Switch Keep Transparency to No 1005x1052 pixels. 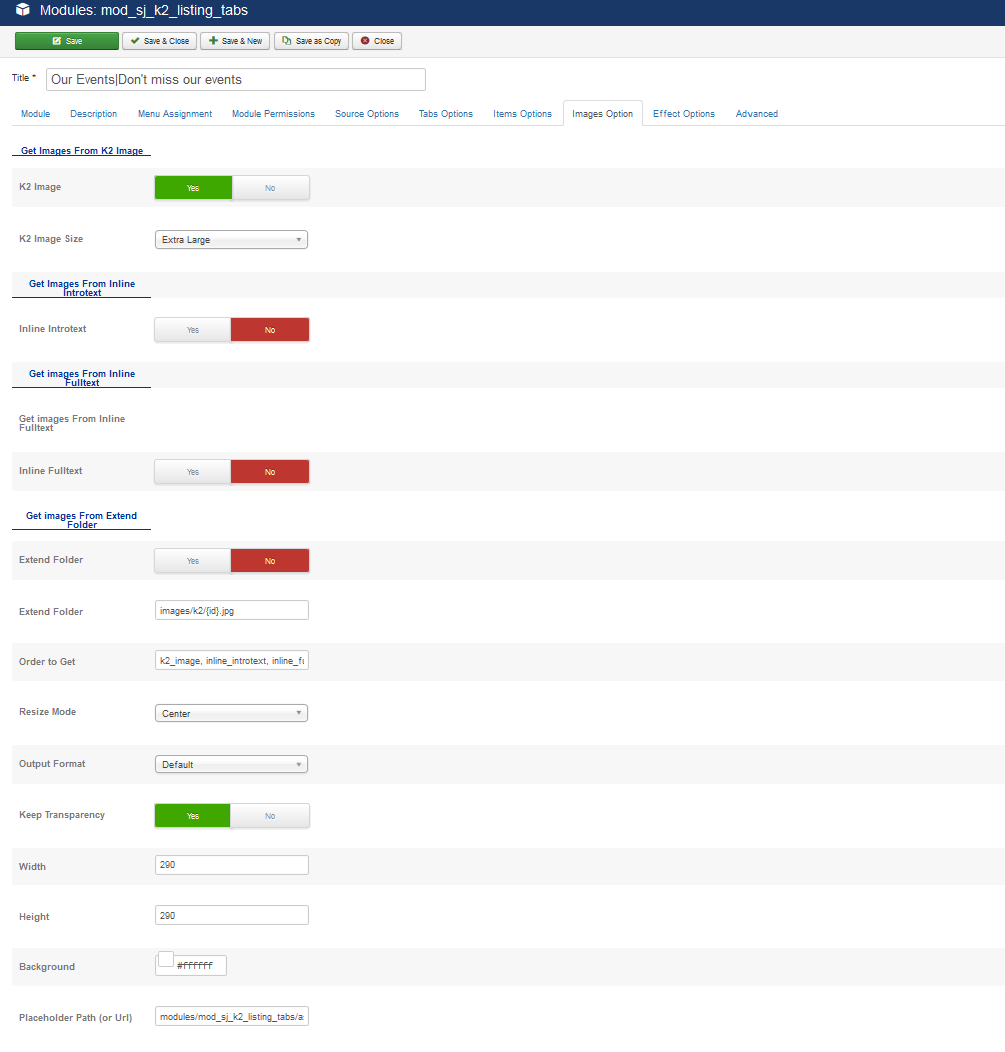(x=270, y=816)
